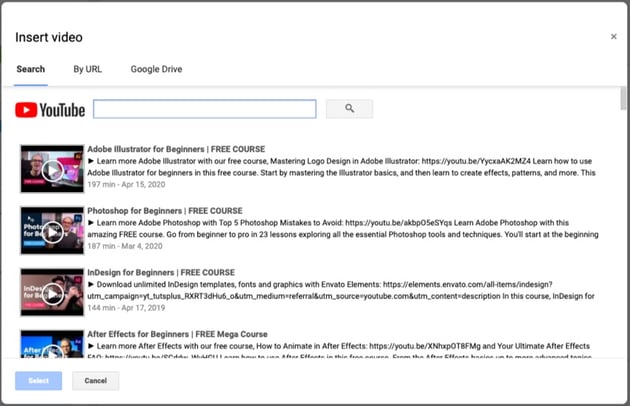Screen dimensions: 630x406
Task: Click the results list vertical scrollbar
Action: click(624, 100)
